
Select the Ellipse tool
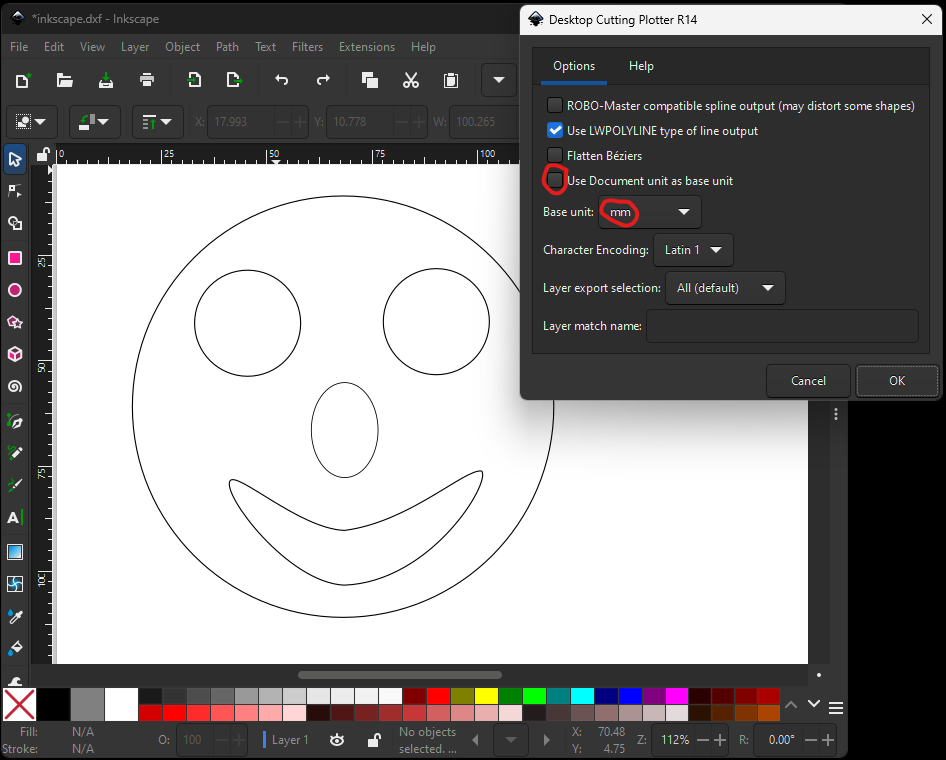pyautogui.click(x=14, y=290)
